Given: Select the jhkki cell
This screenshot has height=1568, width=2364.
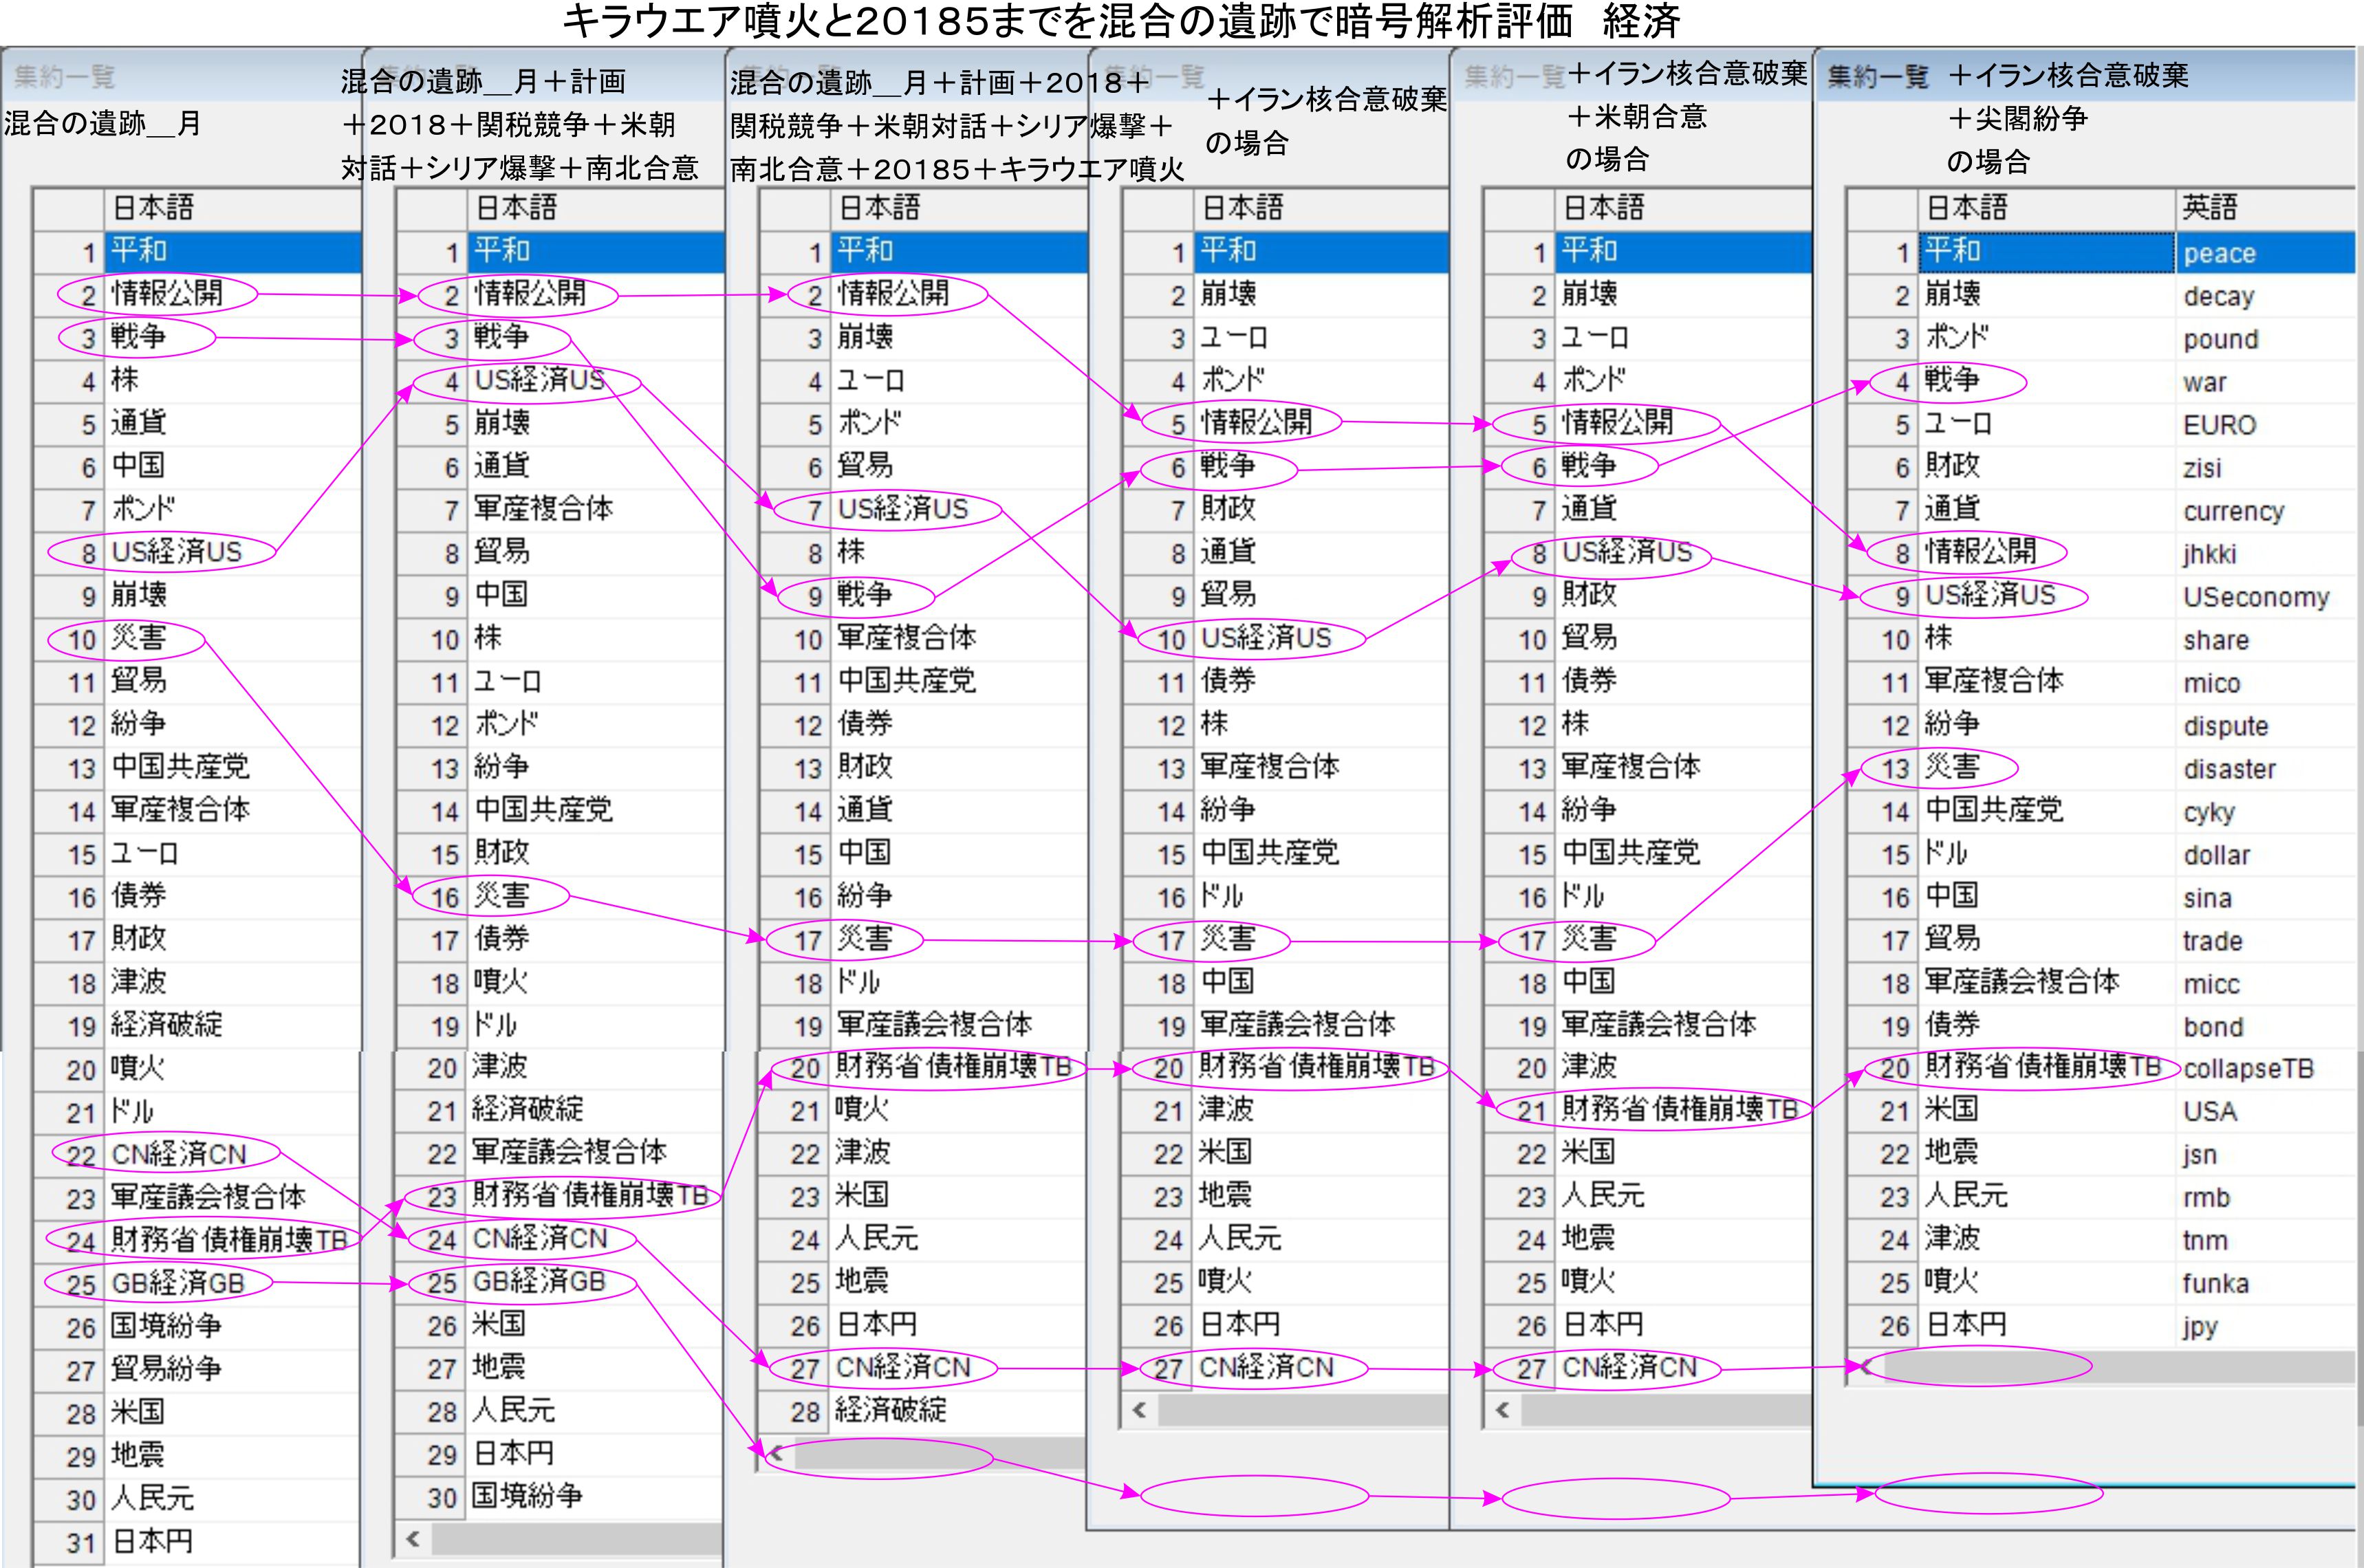Looking at the screenshot, I should click(x=2209, y=554).
